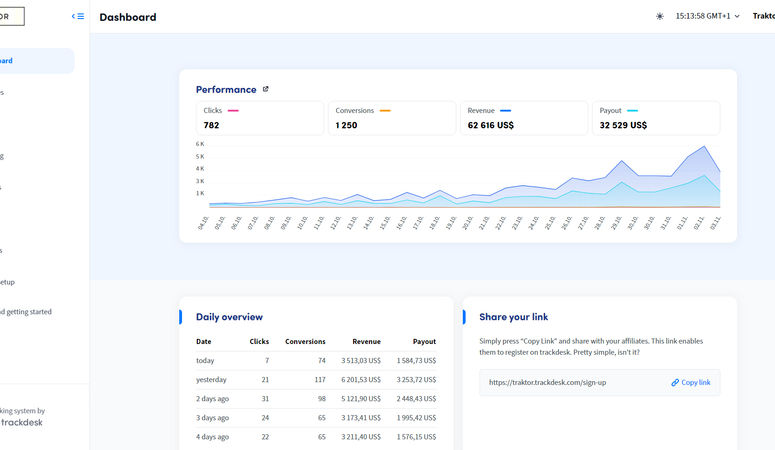Click the Daily overview heading
This screenshot has width=775, height=450.
point(229,317)
